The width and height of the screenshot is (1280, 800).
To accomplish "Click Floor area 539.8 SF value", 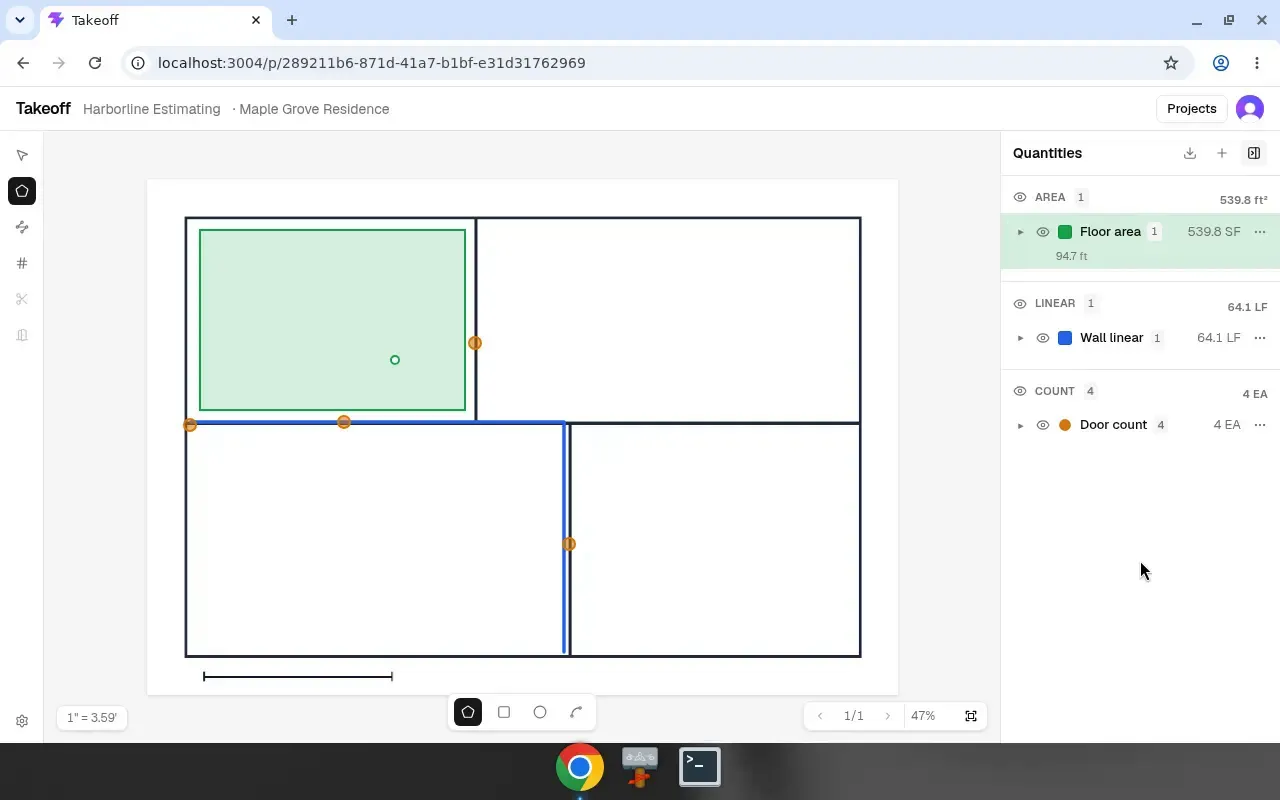I will [1214, 232].
